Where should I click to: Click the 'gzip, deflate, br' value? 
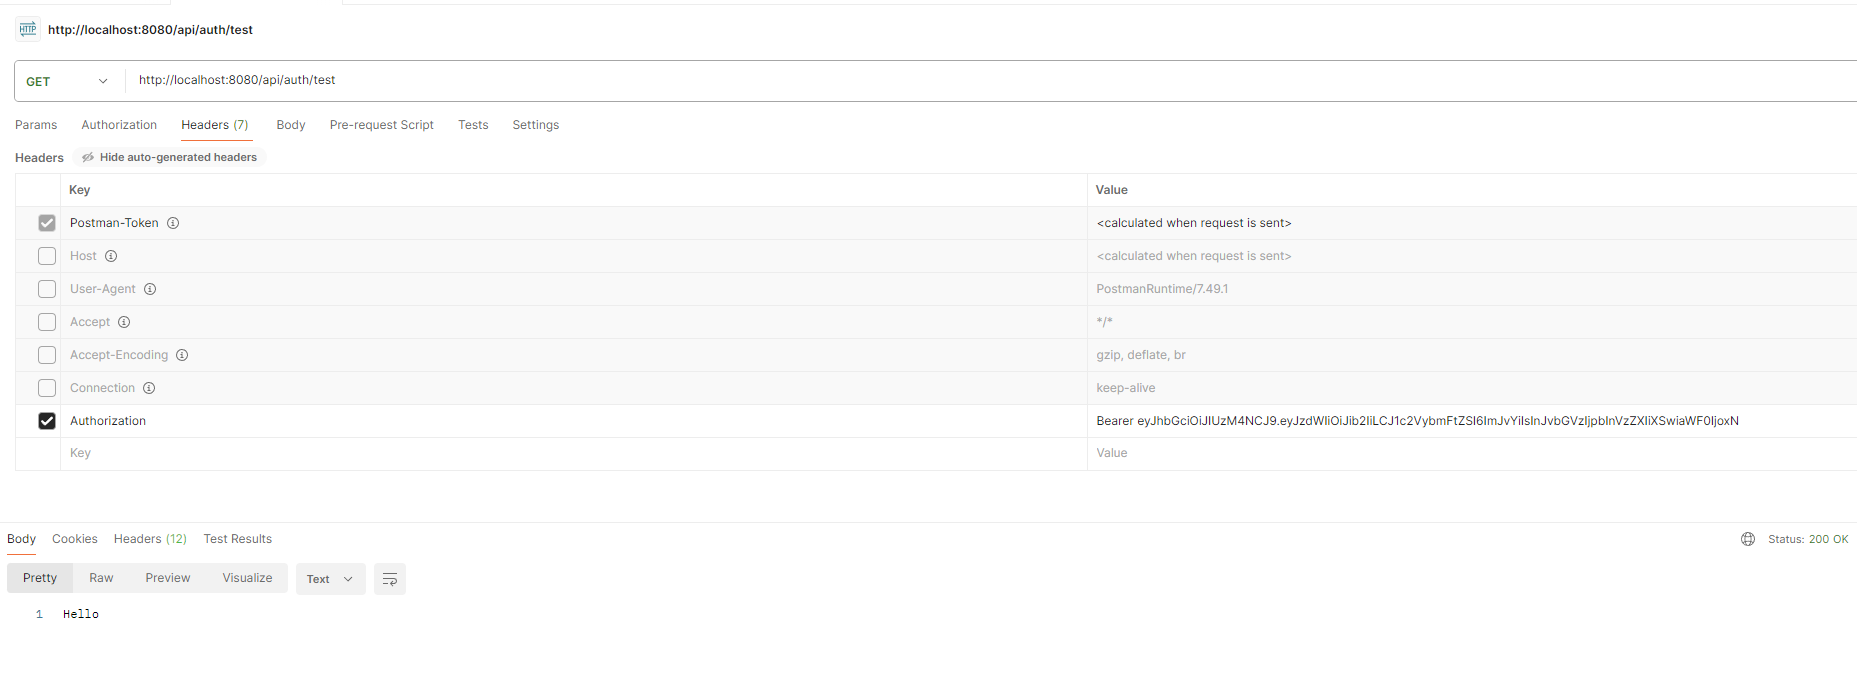point(1141,355)
